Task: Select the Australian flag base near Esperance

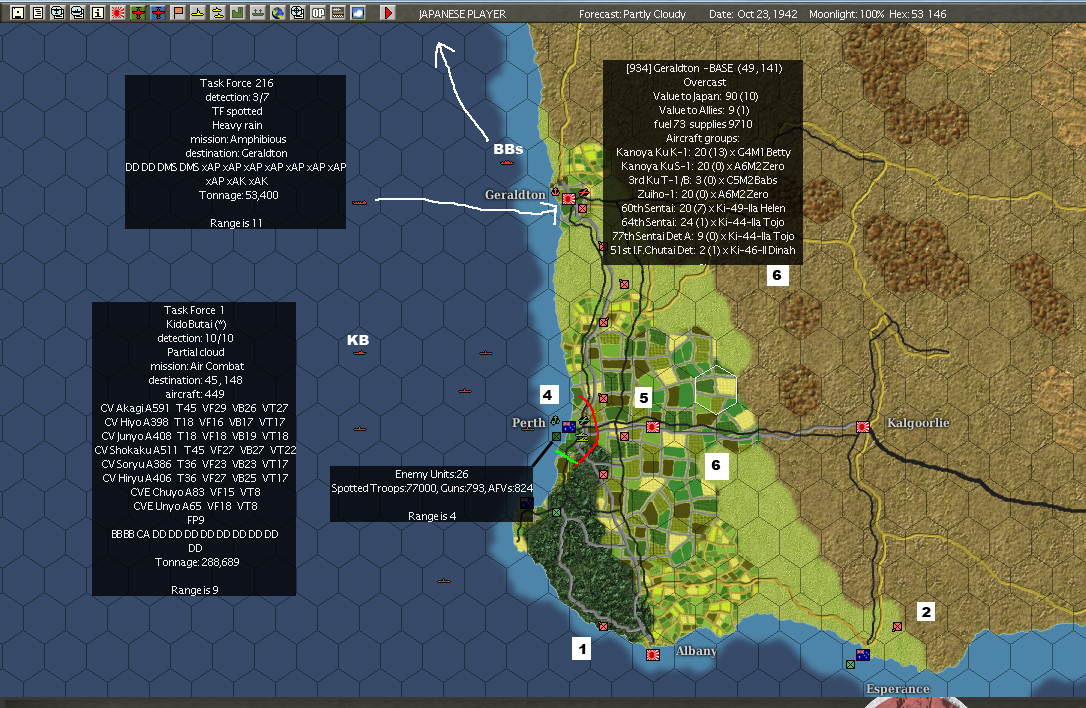Action: pos(863,654)
